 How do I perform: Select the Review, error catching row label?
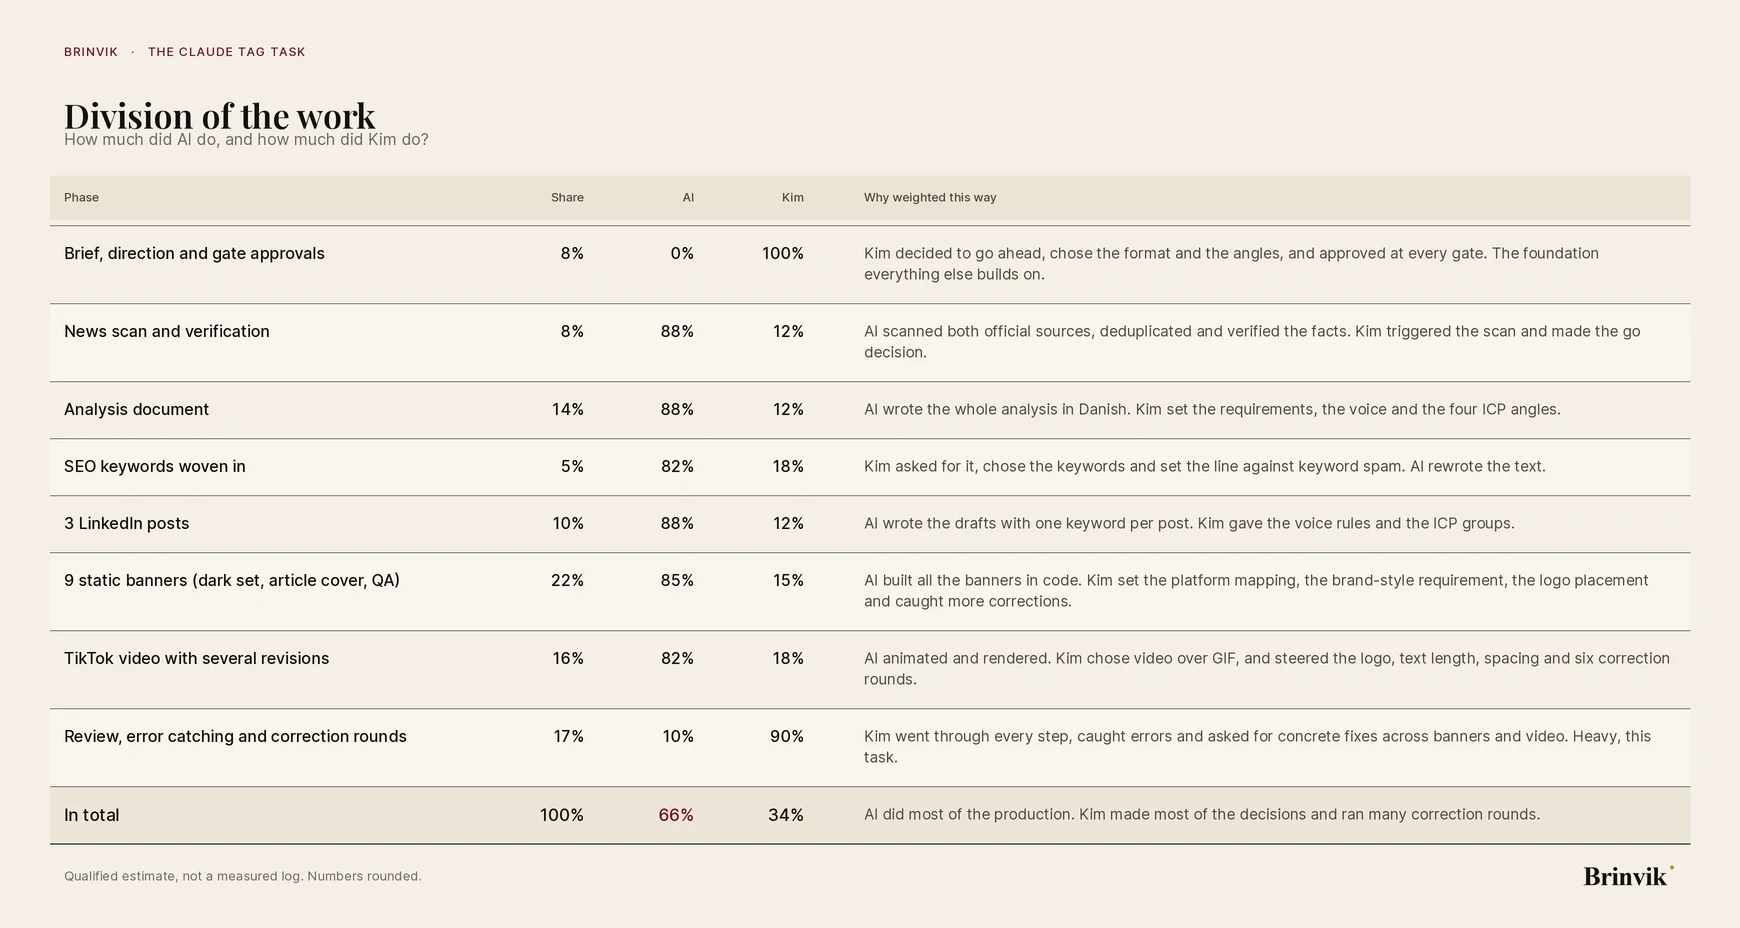click(235, 736)
